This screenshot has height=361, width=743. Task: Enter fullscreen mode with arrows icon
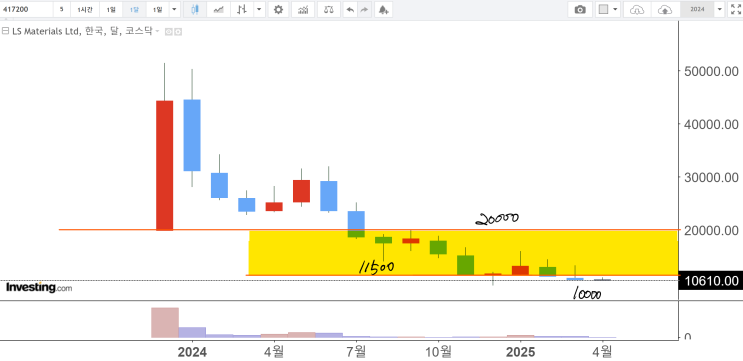point(735,9)
